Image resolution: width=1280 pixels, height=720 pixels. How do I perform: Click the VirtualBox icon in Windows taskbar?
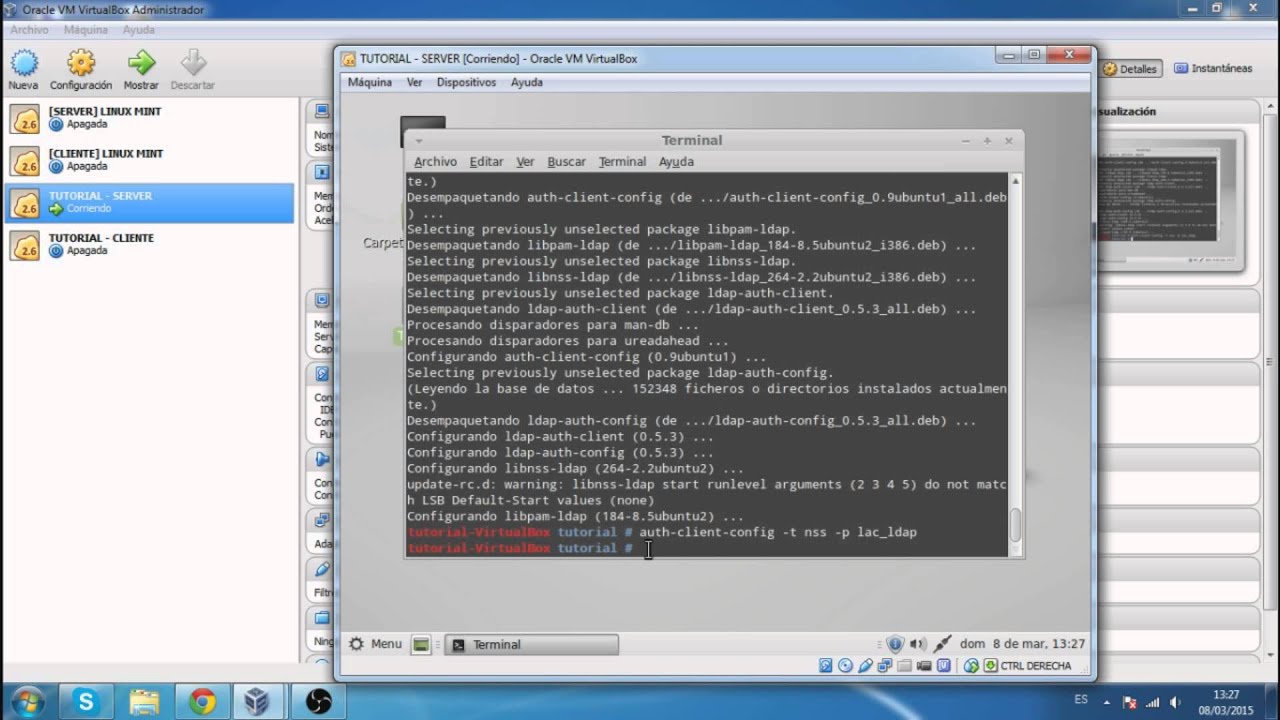pyautogui.click(x=257, y=702)
